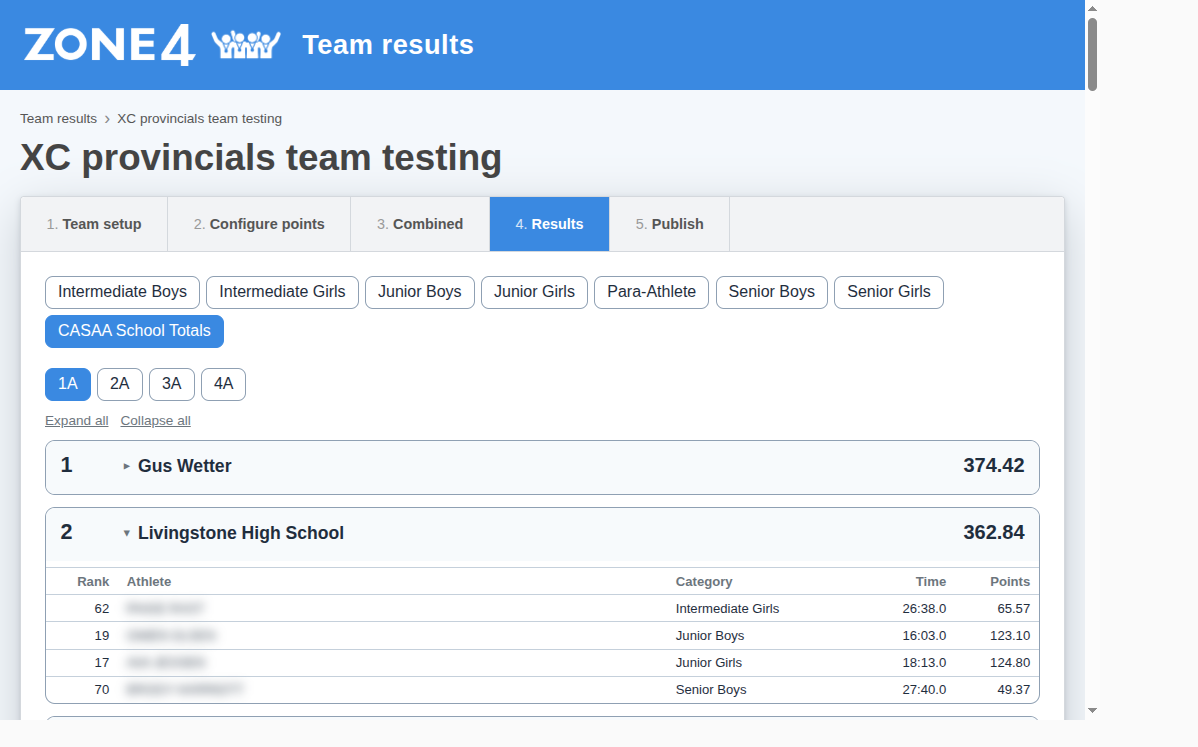Click the Senior Boys category cell
The image size is (1198, 747).
(711, 690)
